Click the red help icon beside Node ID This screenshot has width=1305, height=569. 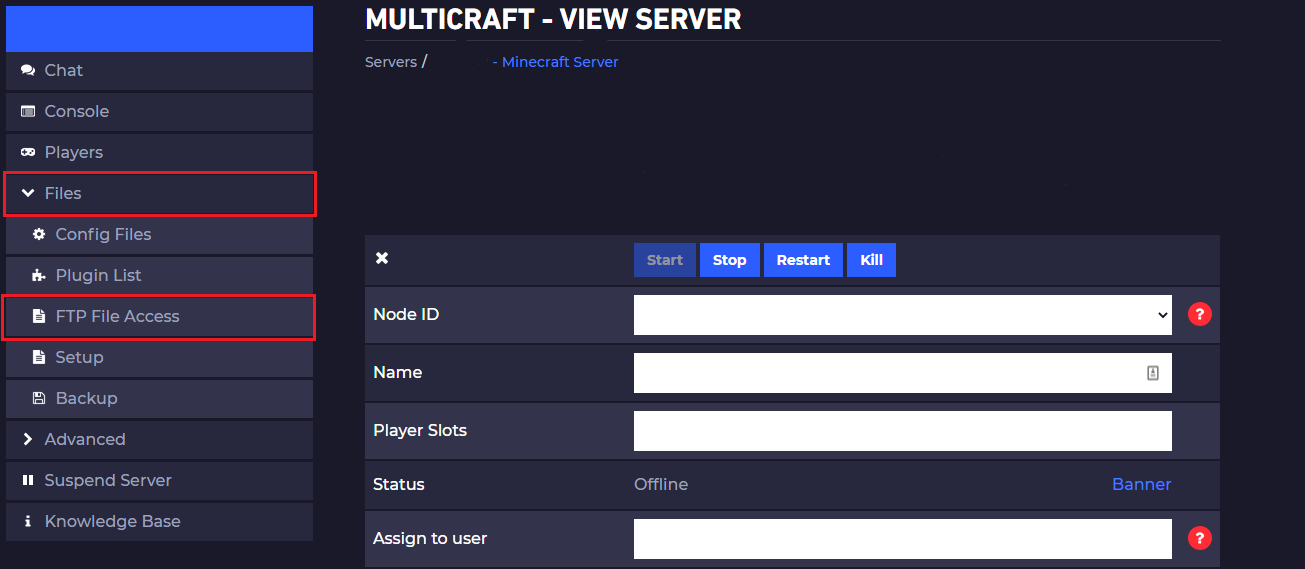pyautogui.click(x=1199, y=314)
